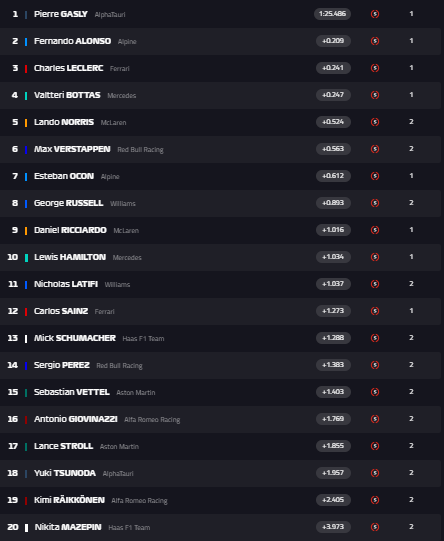Click the soft tyre icon for Pierre Gasly
444x541 pixels.
(375, 14)
